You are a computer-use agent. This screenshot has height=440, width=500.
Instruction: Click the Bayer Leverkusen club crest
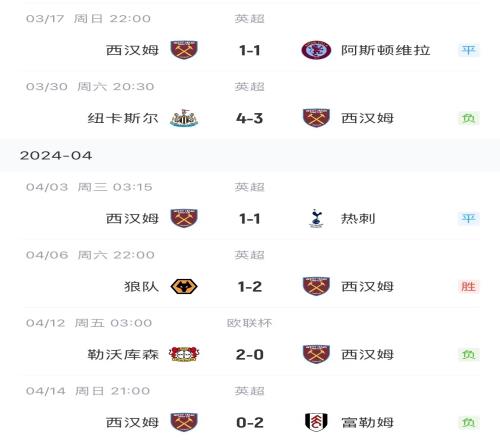pos(184,354)
